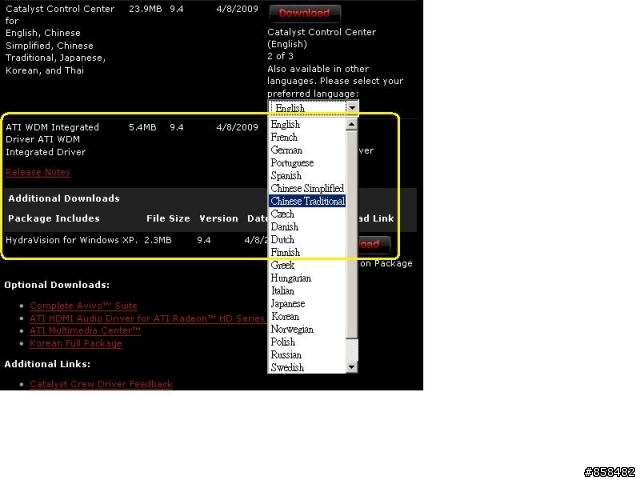
Task: Click the '23.9MB' file size value
Action: [x=145, y=9]
